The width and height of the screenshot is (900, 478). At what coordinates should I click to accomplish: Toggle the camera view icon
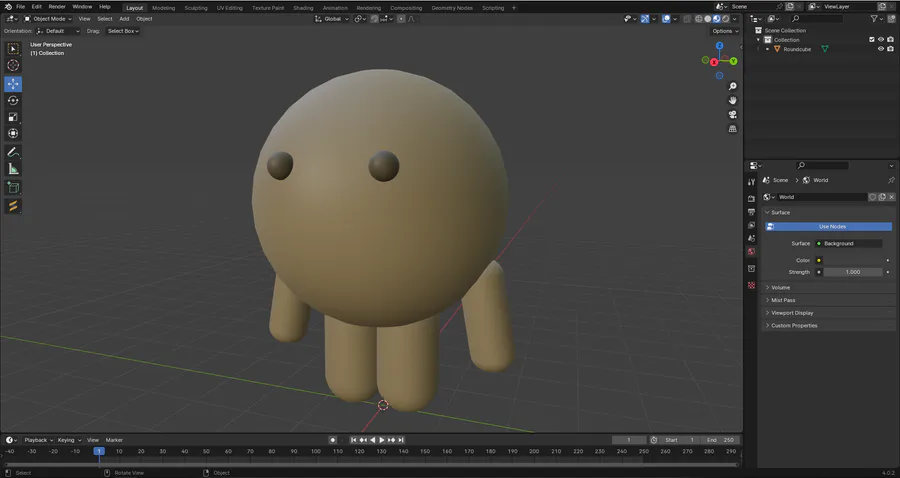click(x=732, y=115)
